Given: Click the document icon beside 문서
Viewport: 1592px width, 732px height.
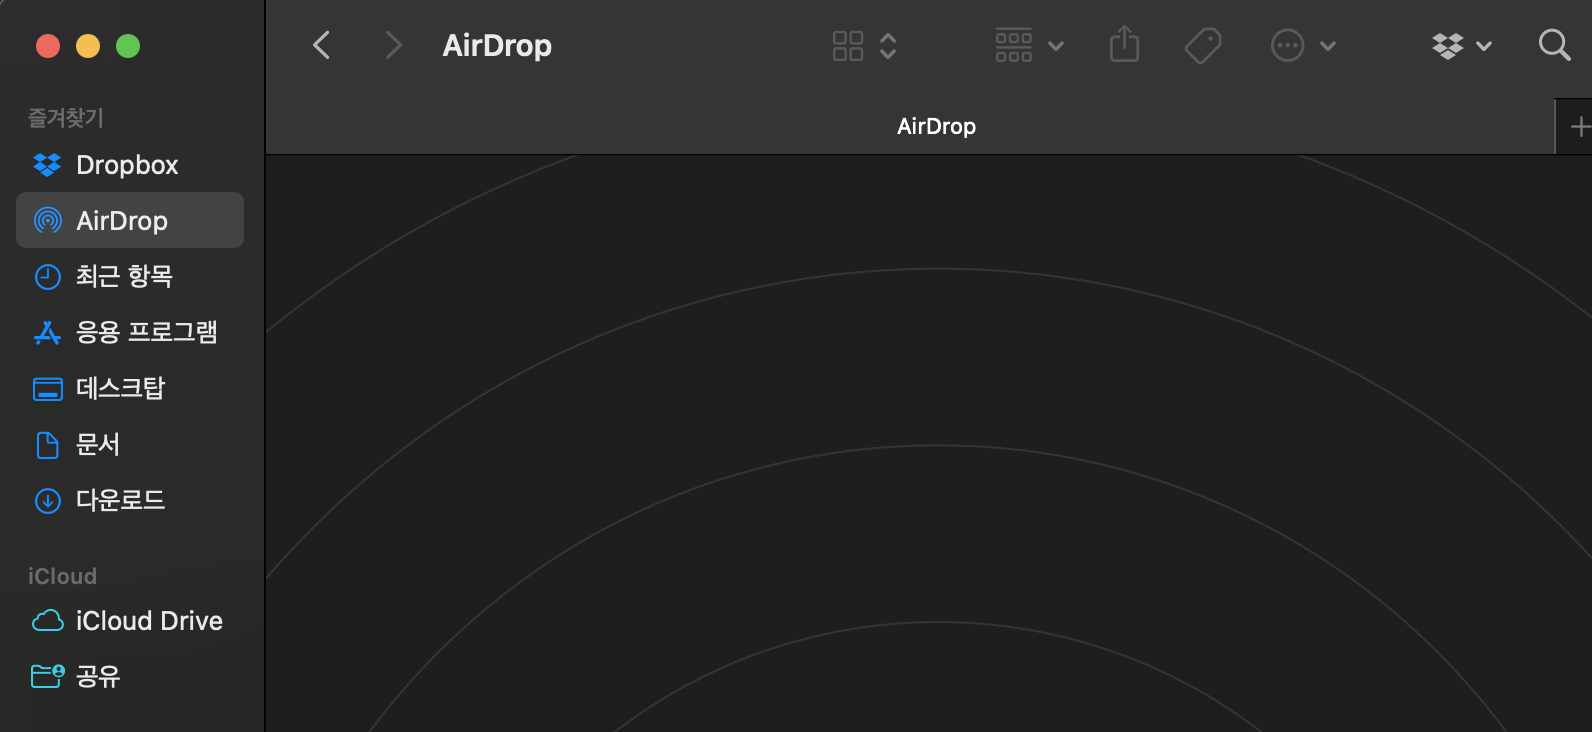Looking at the screenshot, I should coord(47,445).
